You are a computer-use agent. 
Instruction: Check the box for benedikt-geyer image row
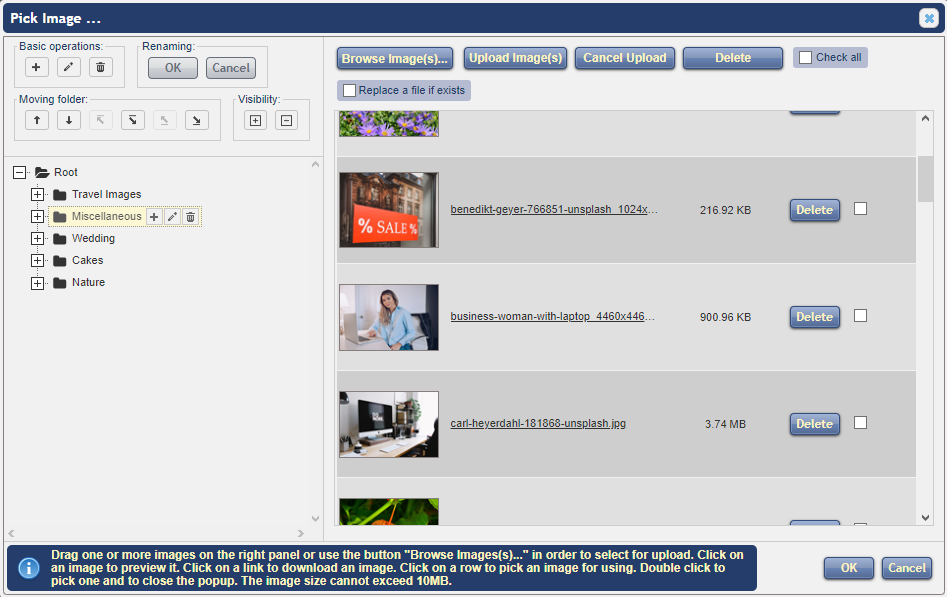click(x=861, y=208)
